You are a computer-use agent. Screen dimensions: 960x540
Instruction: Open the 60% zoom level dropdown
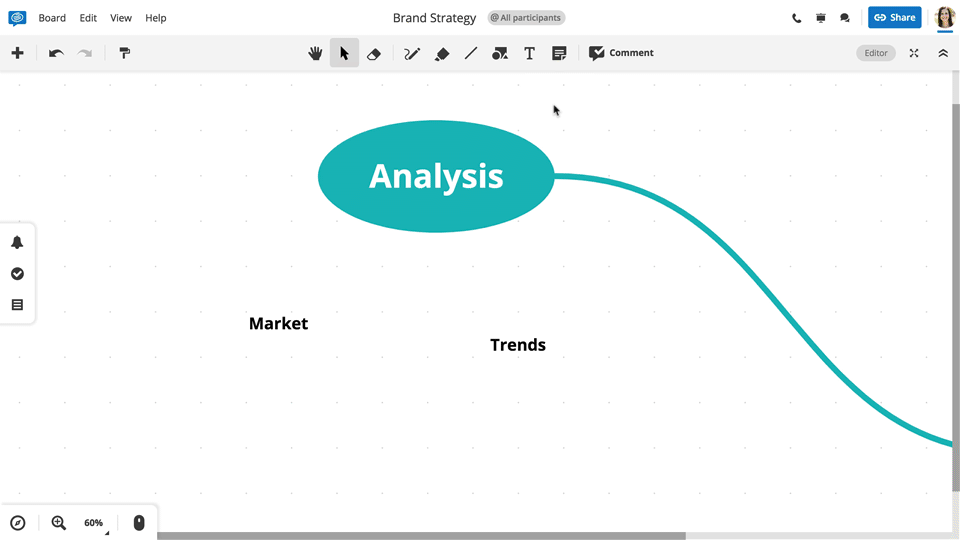pyautogui.click(x=95, y=523)
